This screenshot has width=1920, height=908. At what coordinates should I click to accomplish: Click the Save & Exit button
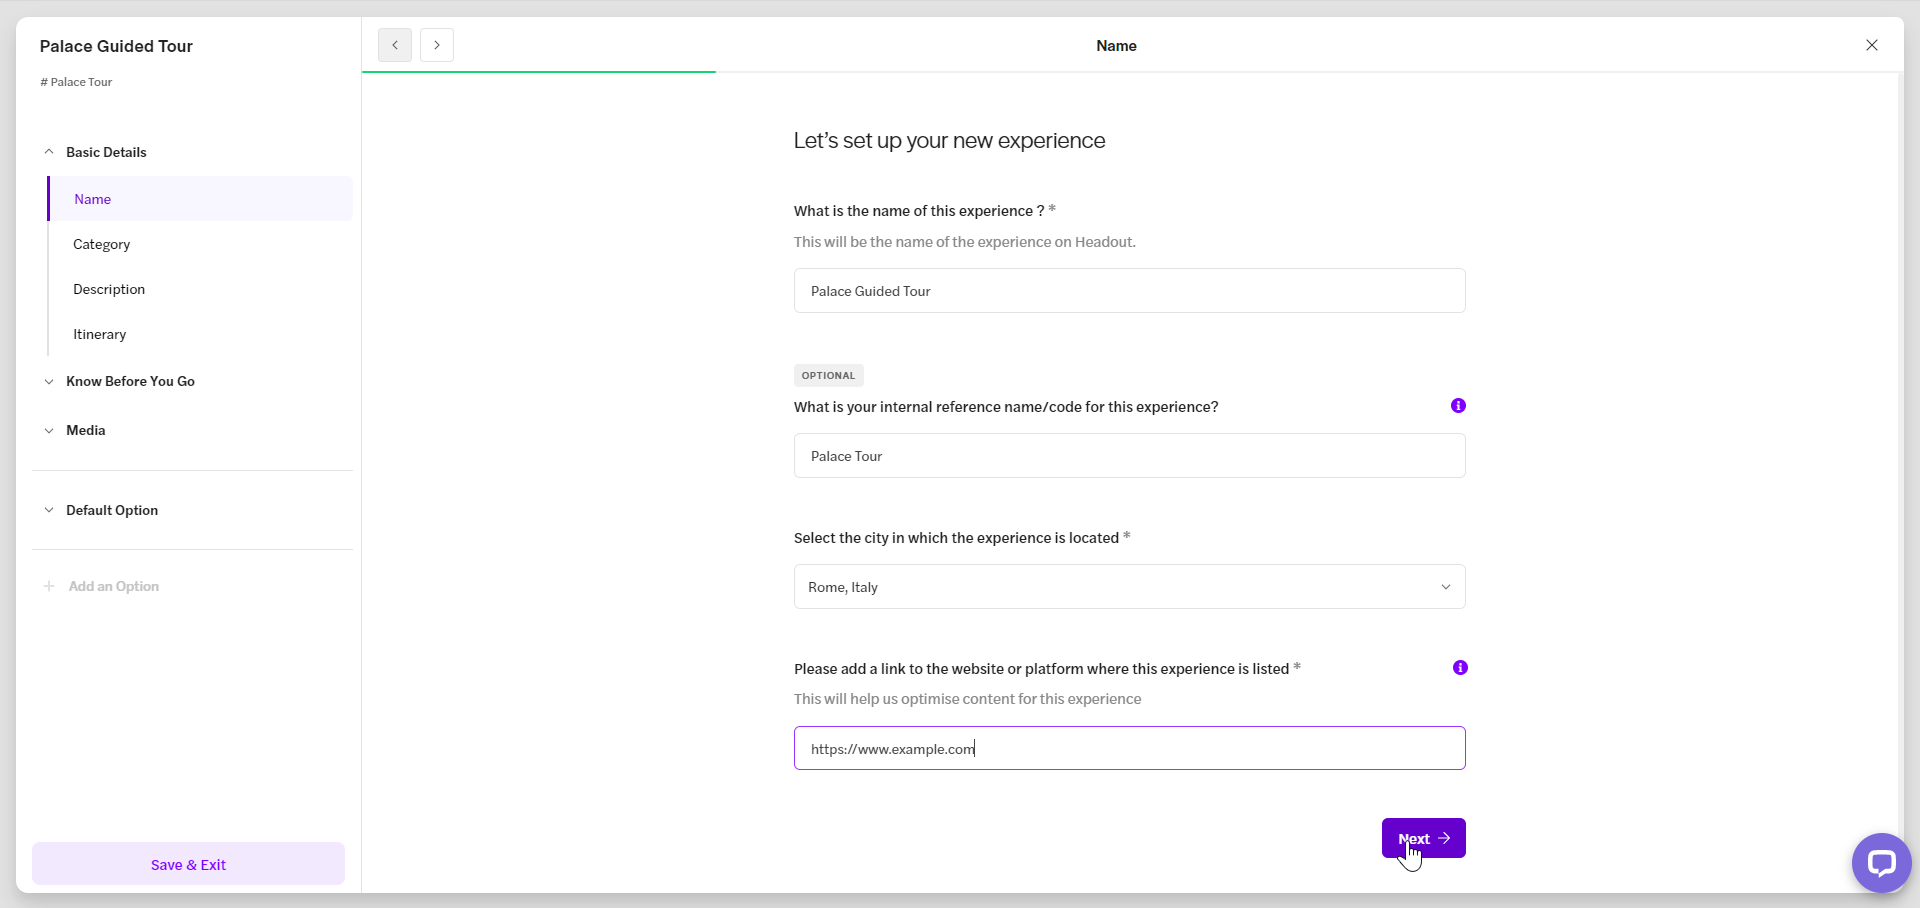tap(188, 864)
